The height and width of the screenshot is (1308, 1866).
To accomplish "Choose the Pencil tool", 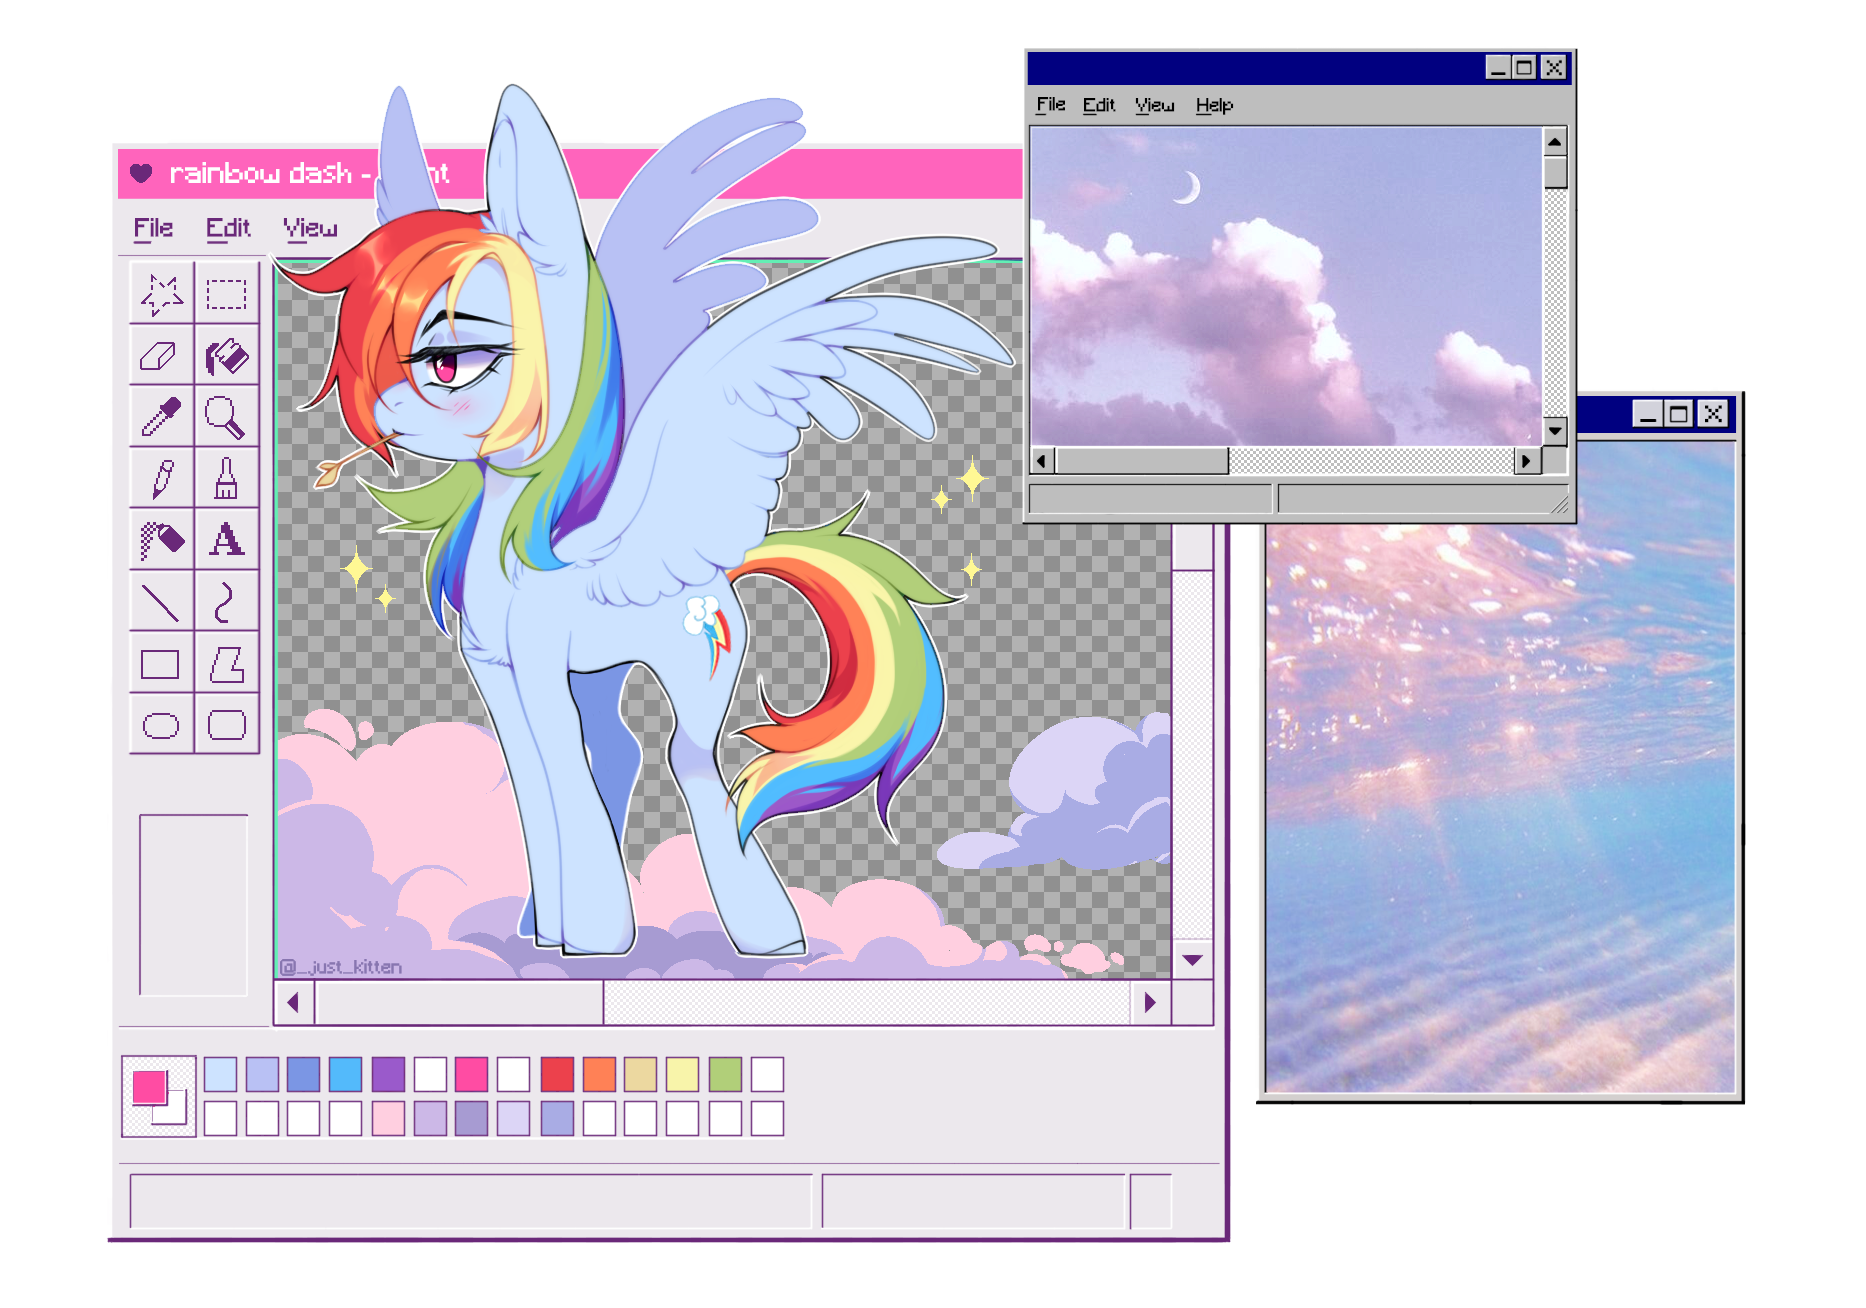I will [x=161, y=478].
